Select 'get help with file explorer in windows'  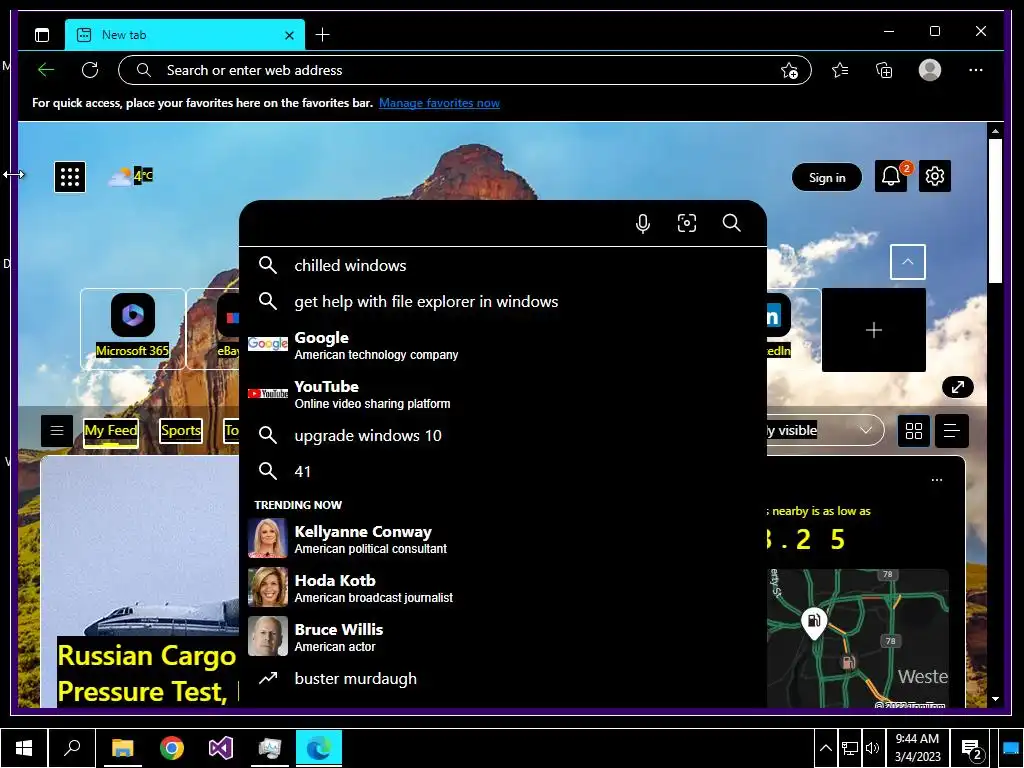[503, 301]
